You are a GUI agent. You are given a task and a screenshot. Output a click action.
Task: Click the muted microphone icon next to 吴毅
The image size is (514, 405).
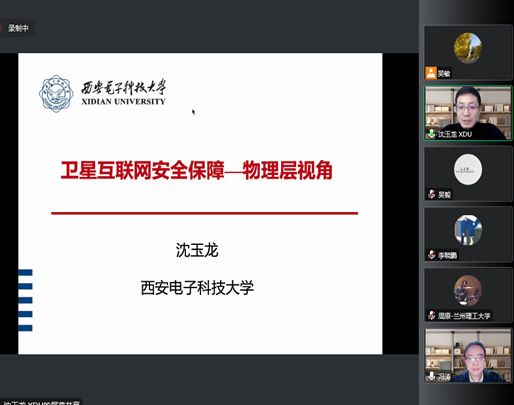pyautogui.click(x=432, y=194)
